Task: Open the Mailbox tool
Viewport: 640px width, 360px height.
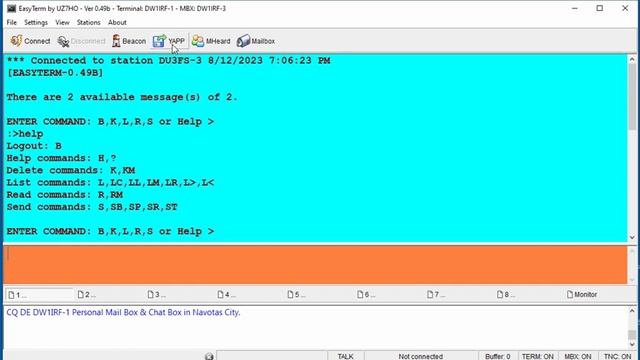Action: coord(256,41)
